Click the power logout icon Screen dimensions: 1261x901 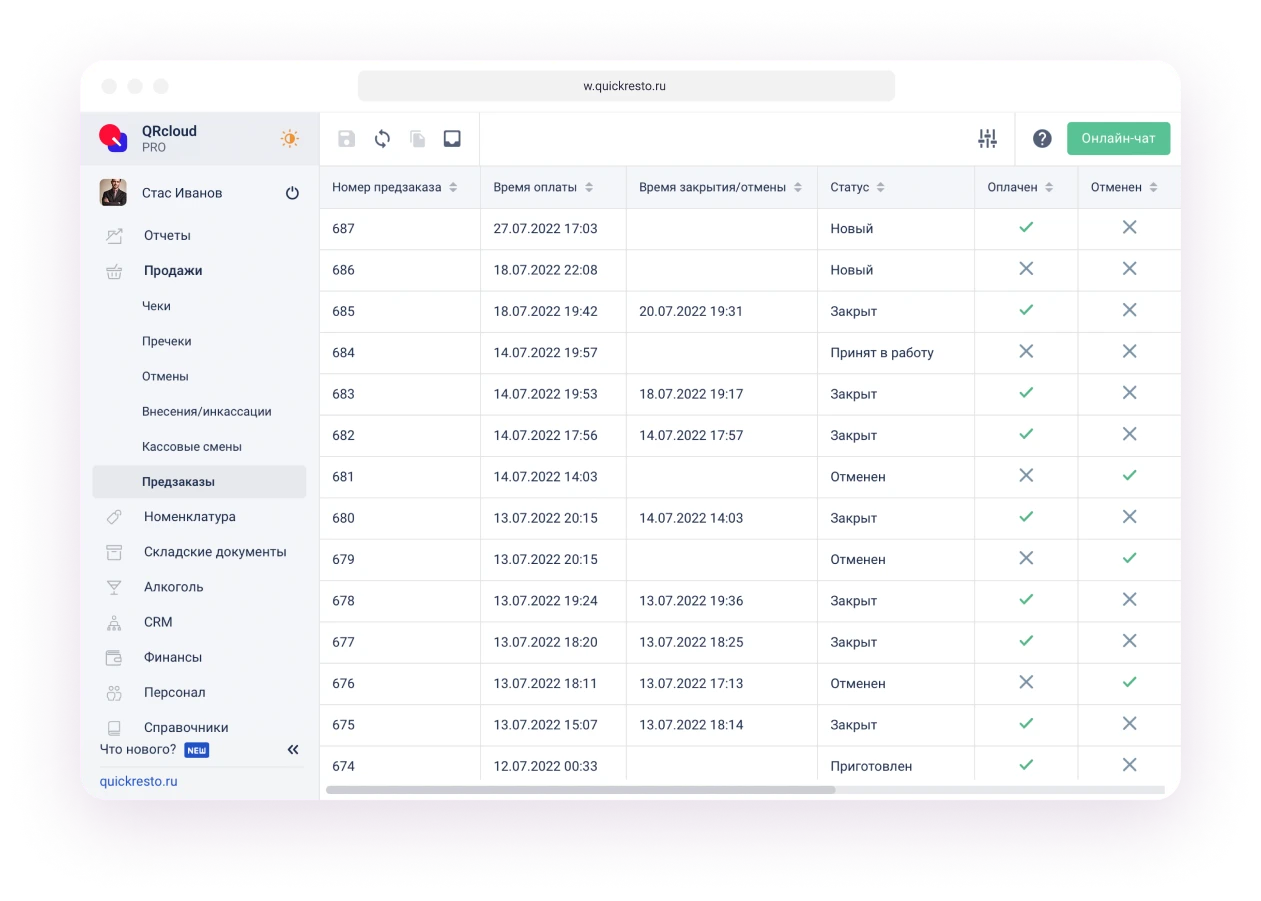pyautogui.click(x=292, y=193)
